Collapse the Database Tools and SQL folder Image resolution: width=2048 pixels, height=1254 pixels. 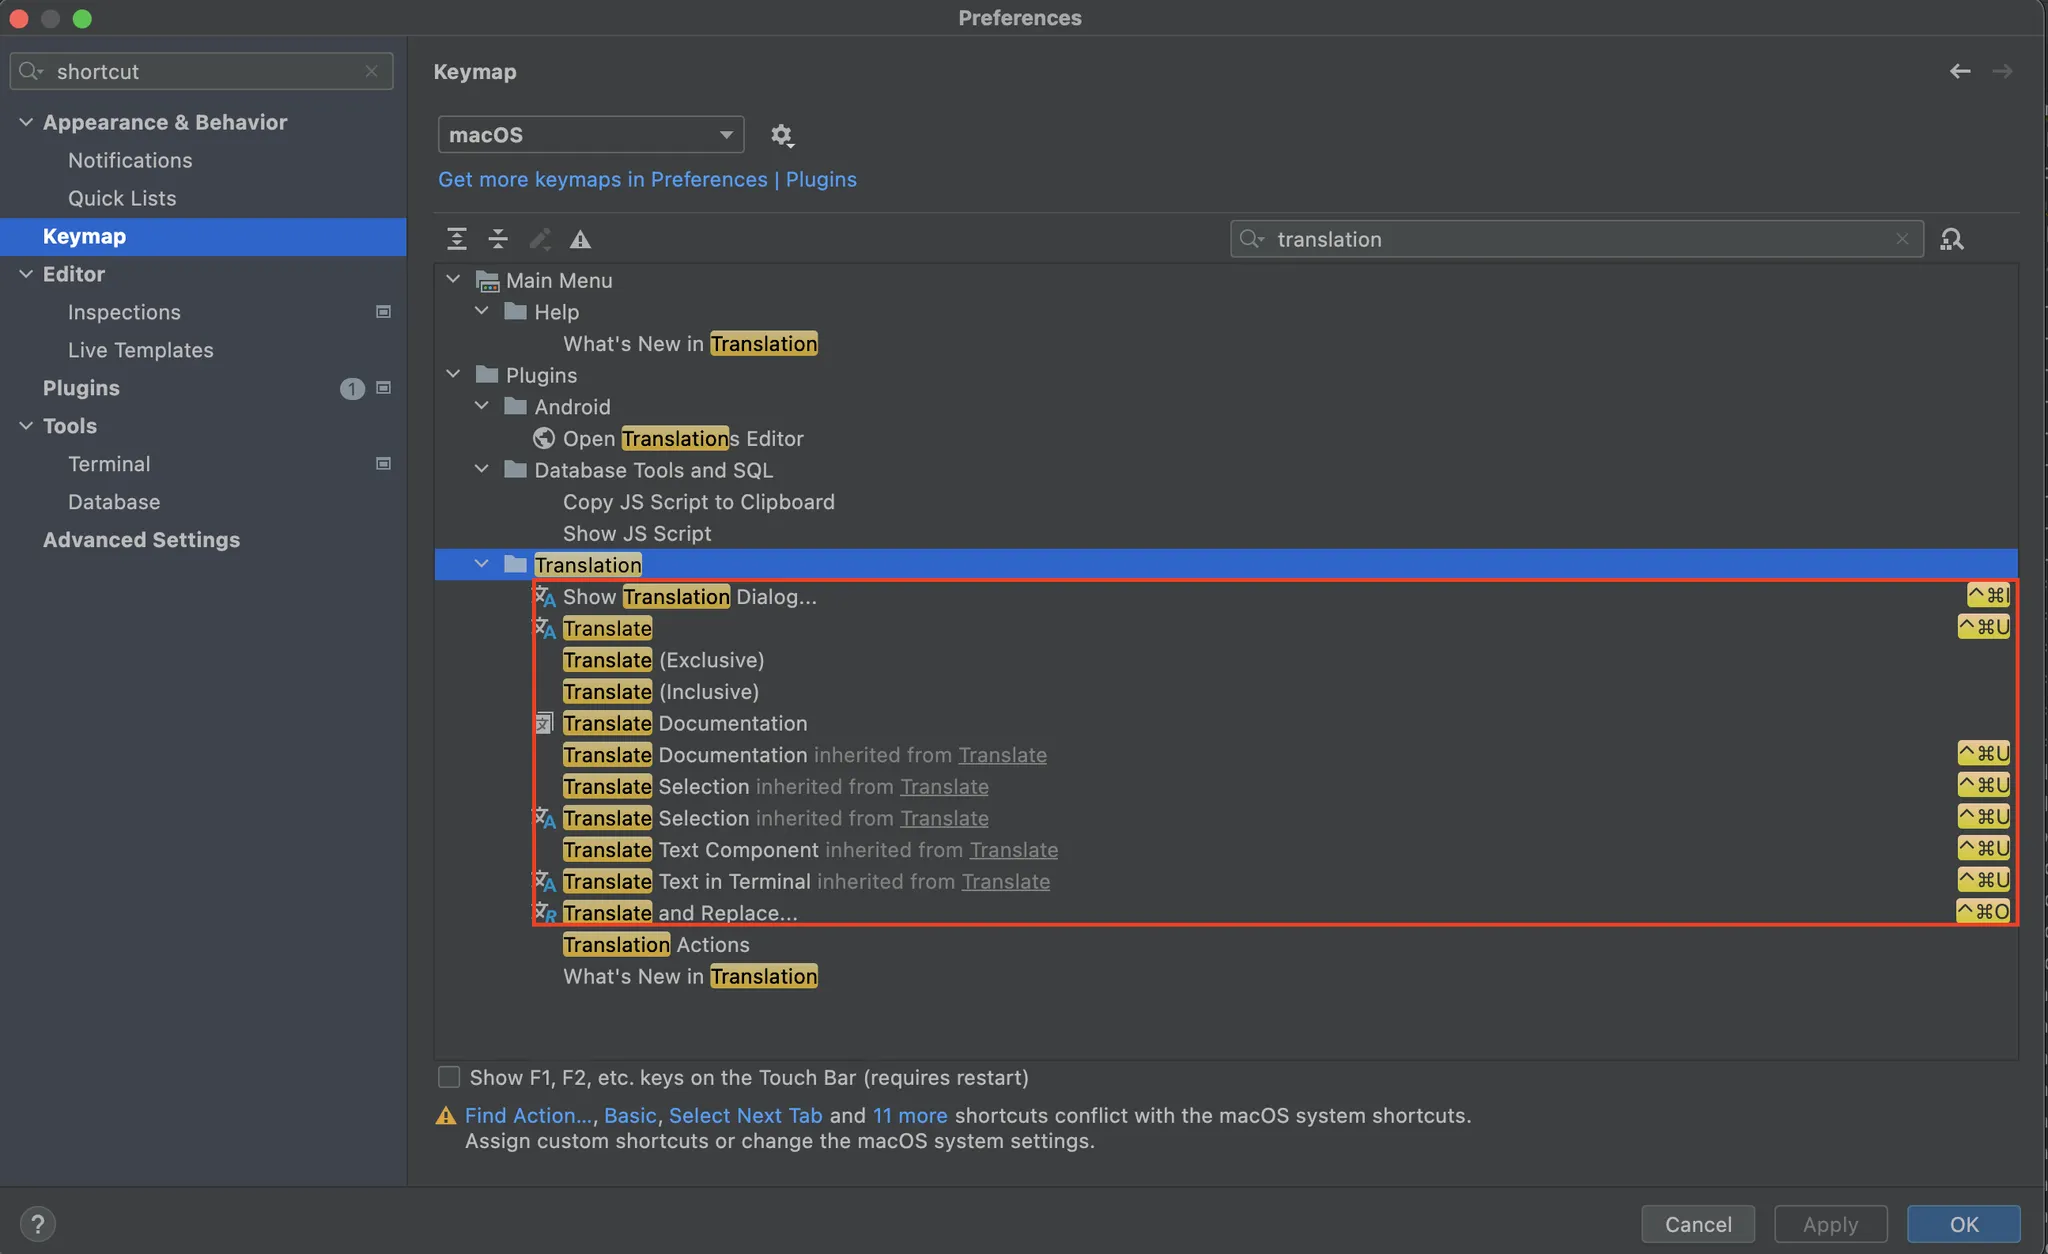tap(482, 470)
